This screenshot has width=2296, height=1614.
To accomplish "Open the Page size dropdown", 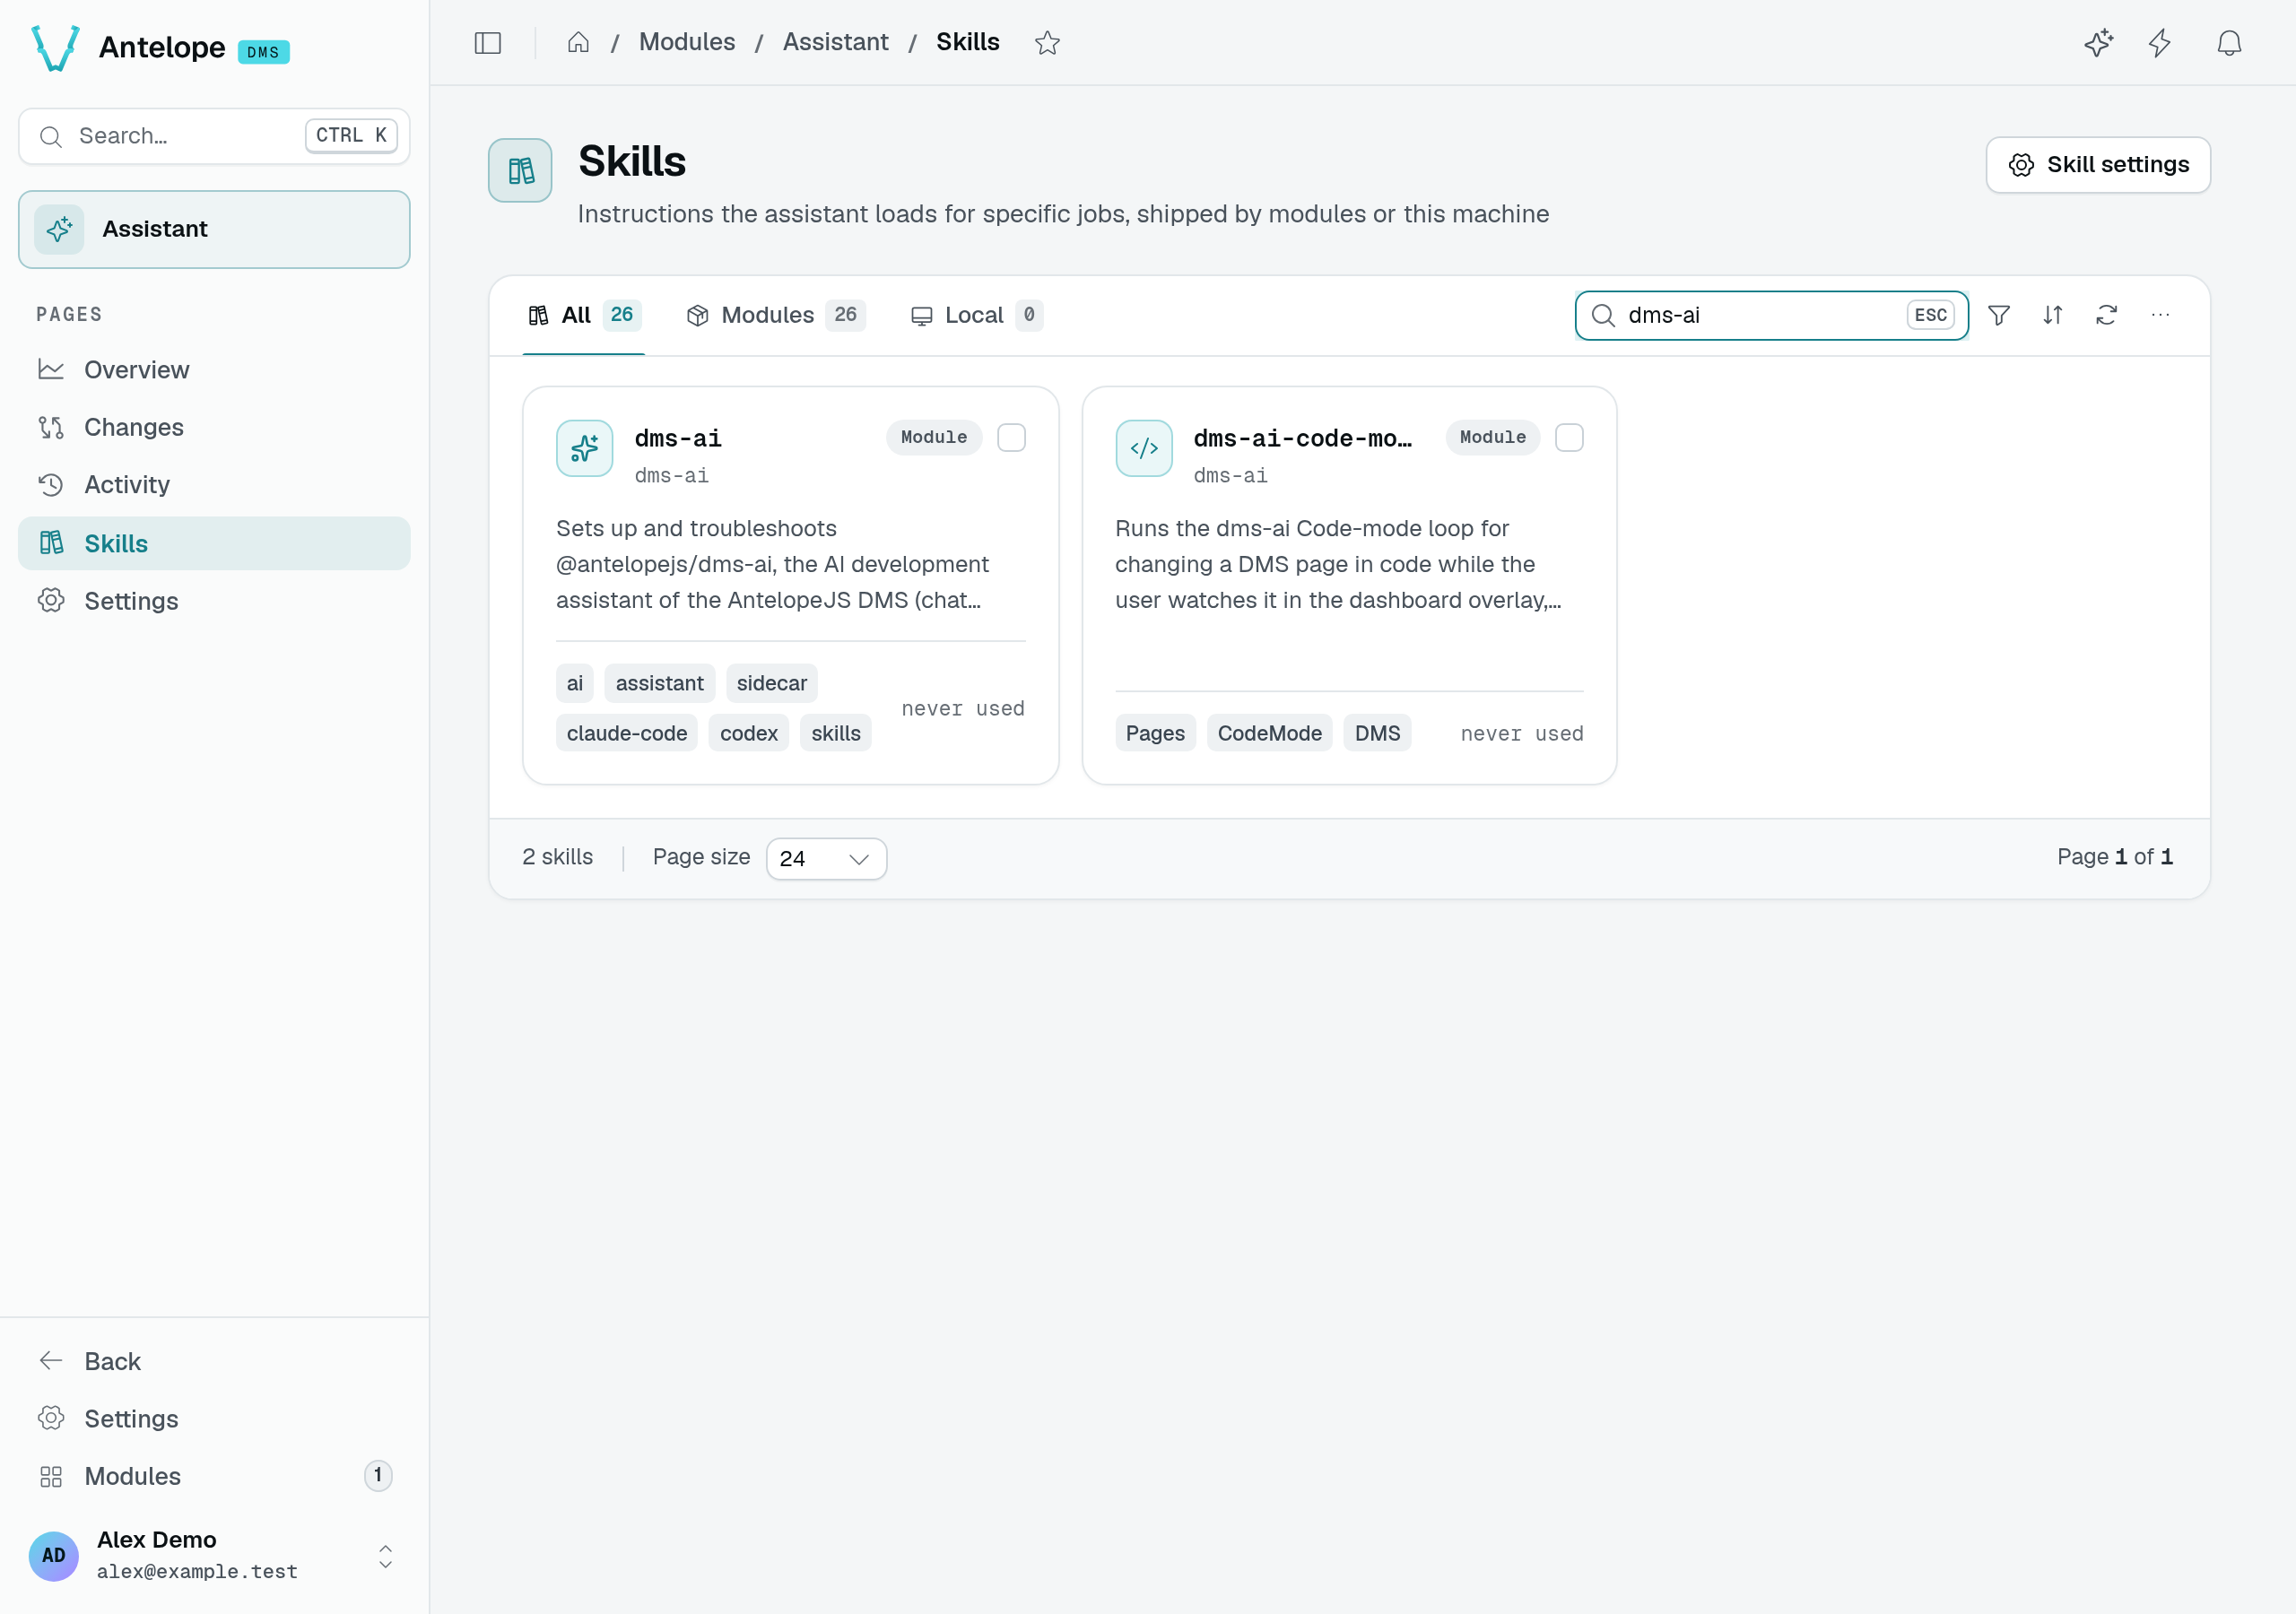I will tap(826, 858).
